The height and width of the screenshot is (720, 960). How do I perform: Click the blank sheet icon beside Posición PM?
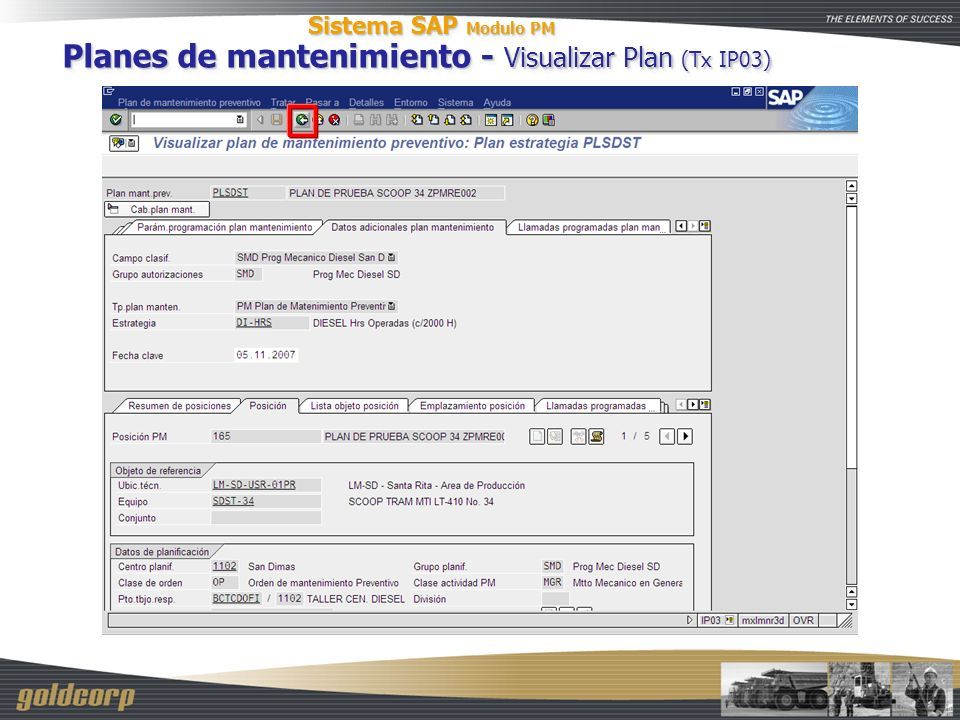pyautogui.click(x=537, y=437)
